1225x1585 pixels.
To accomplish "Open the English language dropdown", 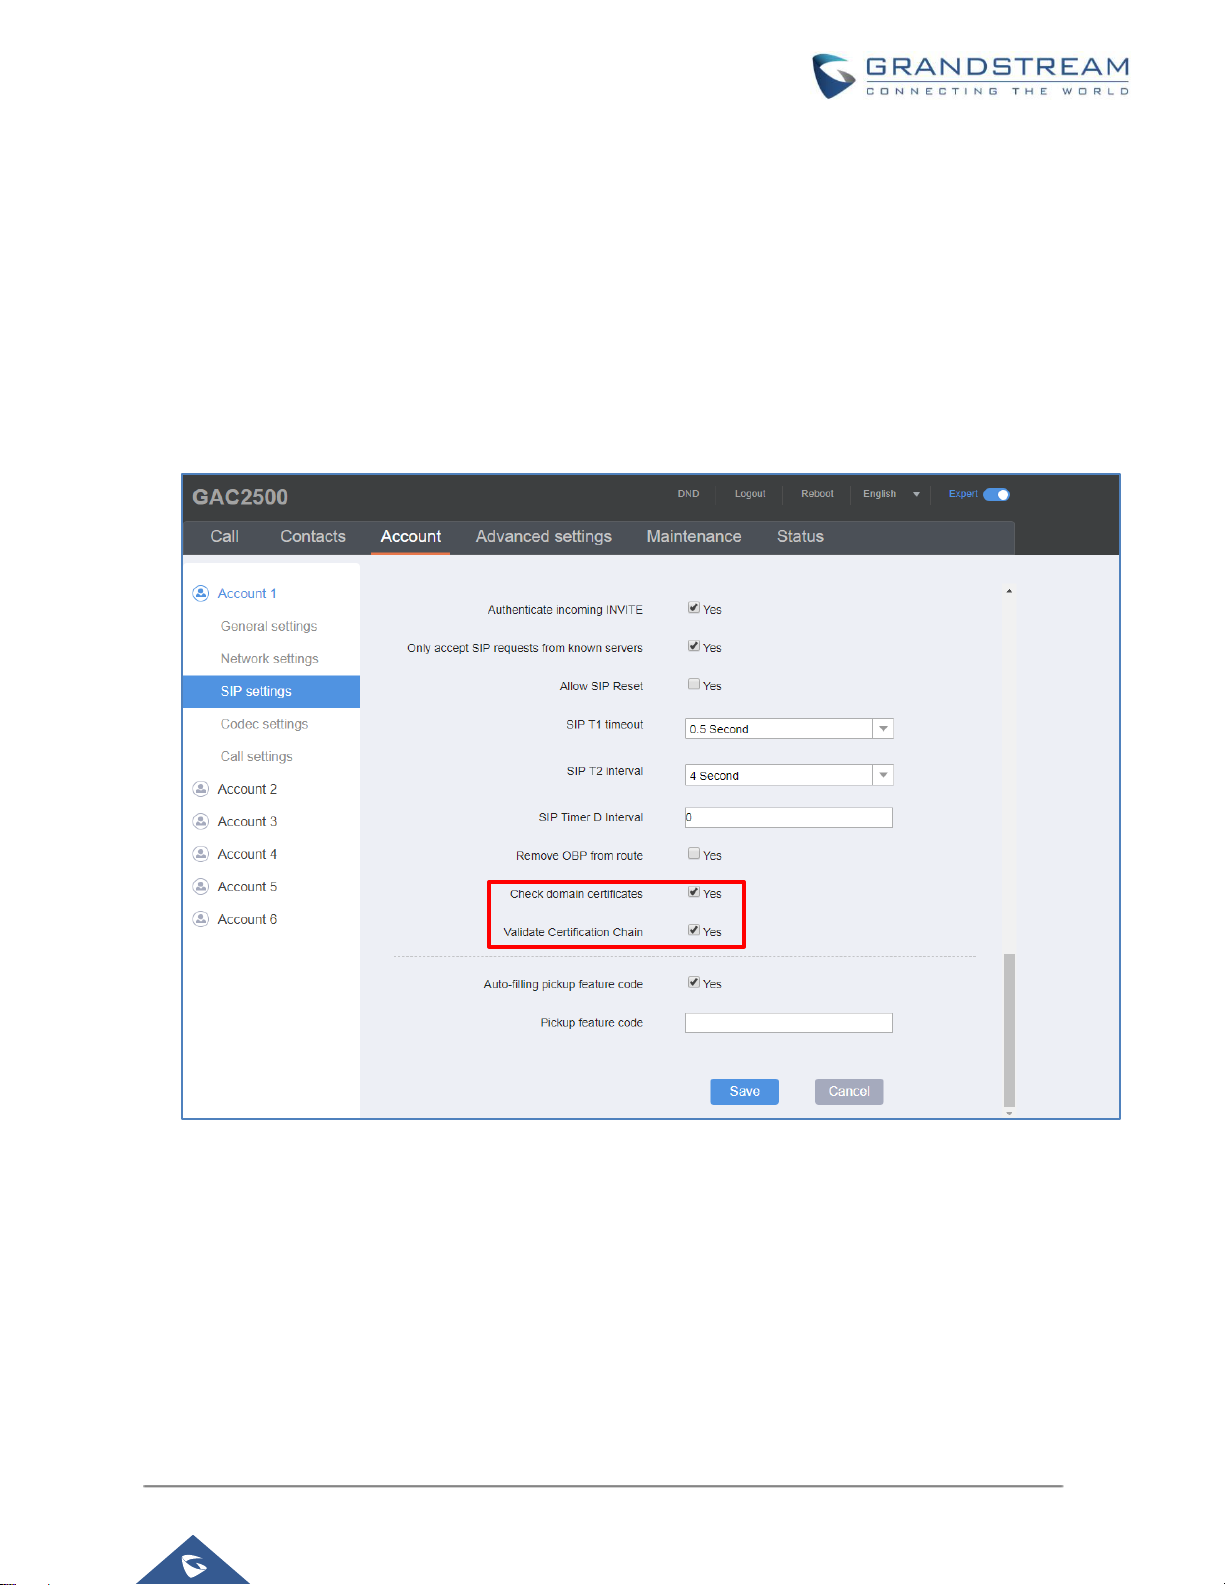I will pos(891,494).
